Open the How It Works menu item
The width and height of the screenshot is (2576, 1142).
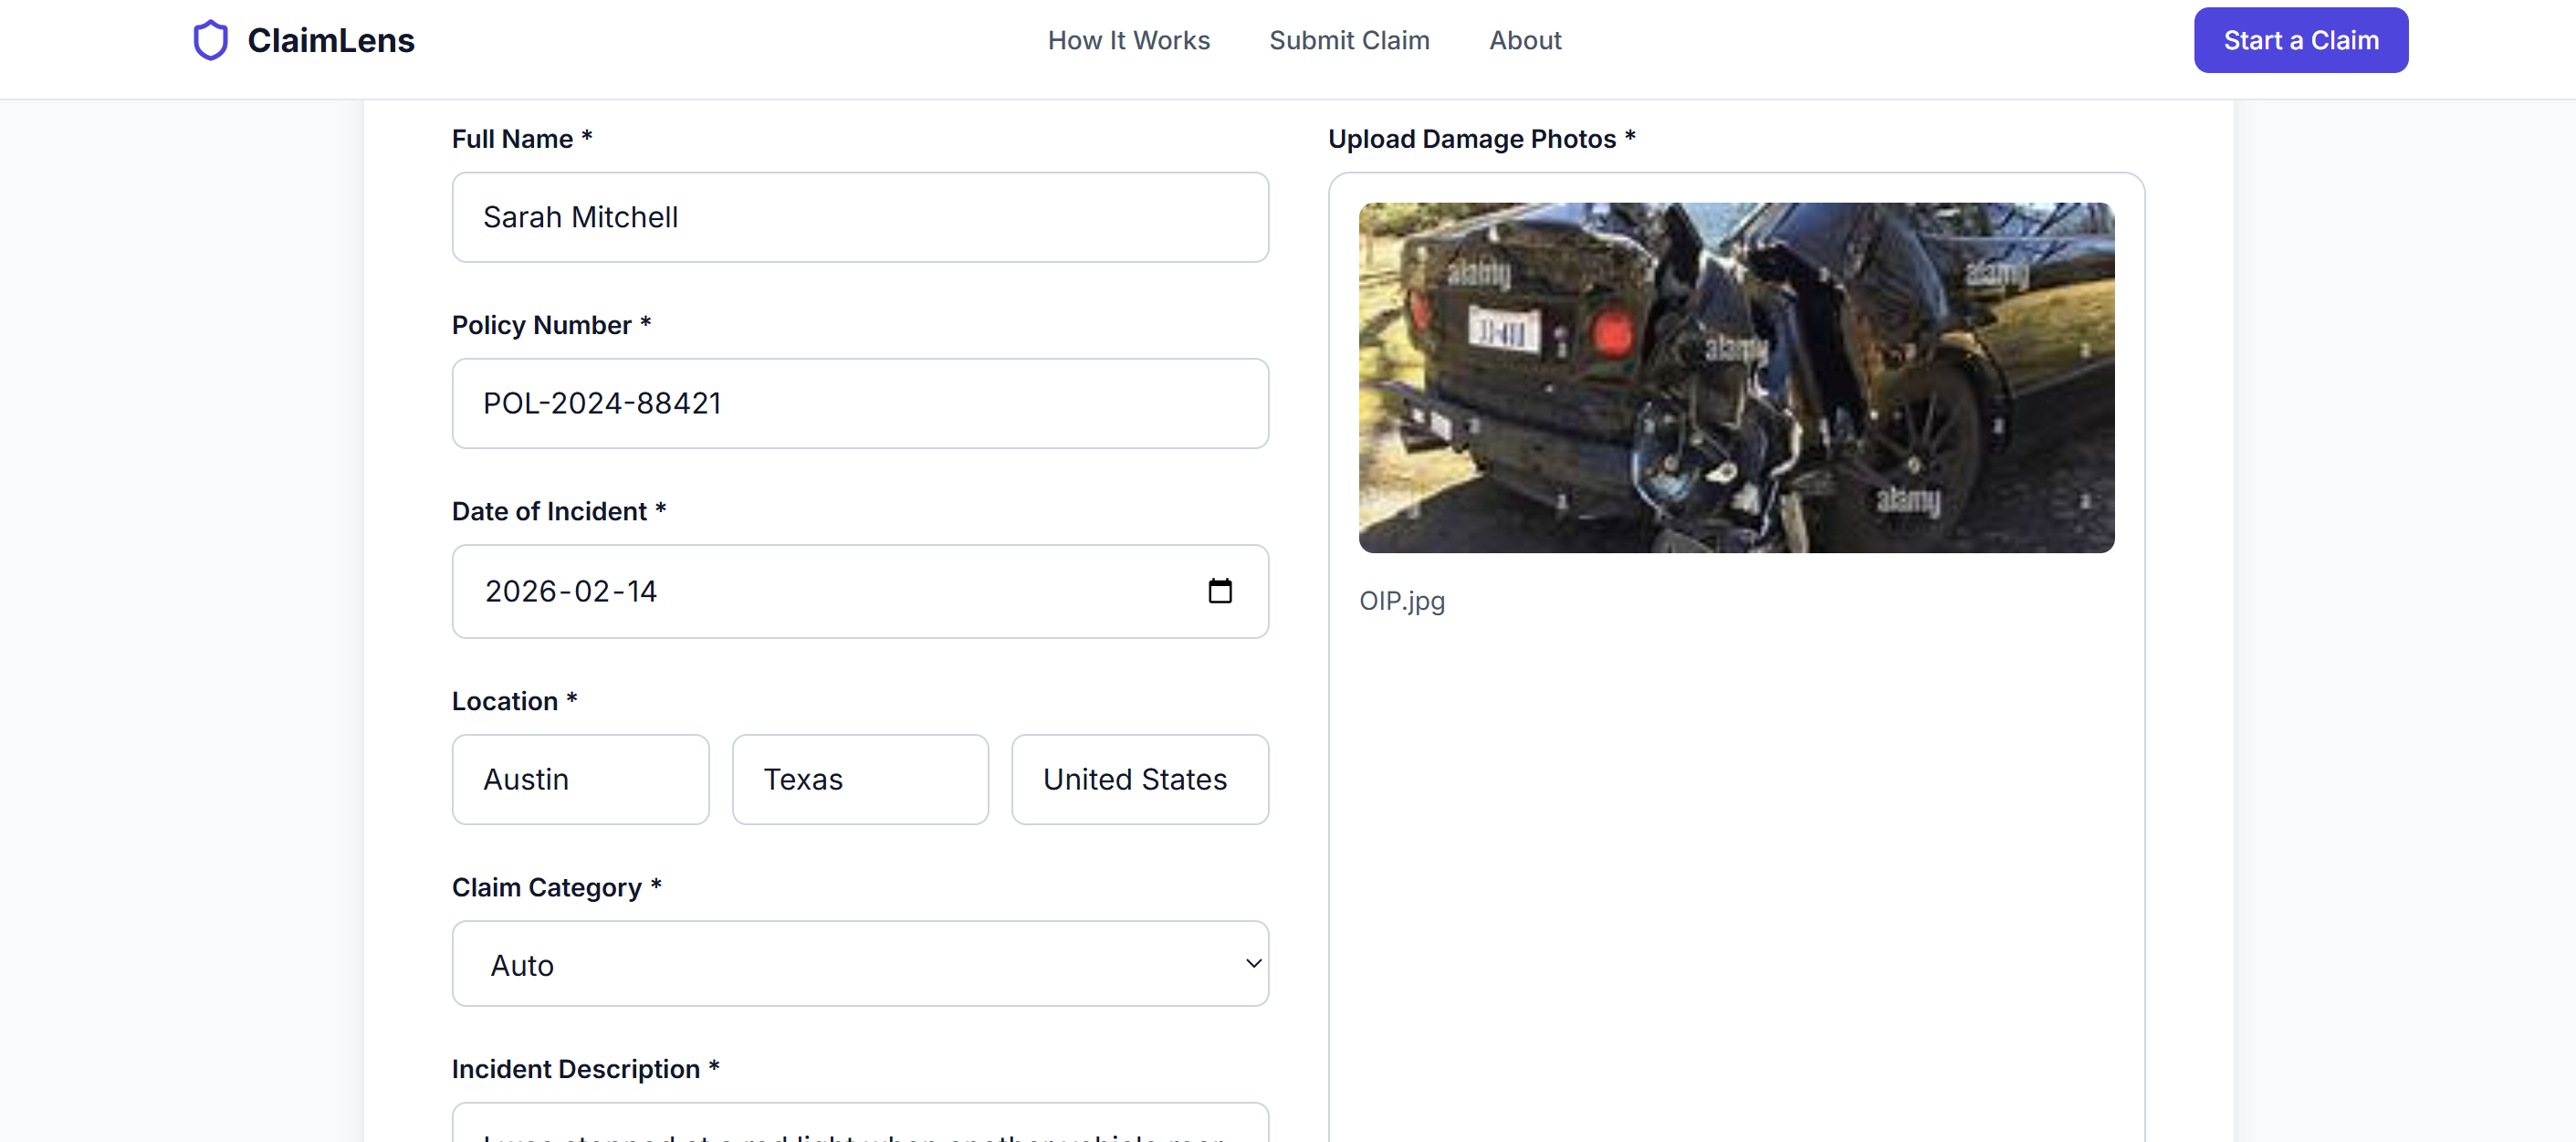pyautogui.click(x=1128, y=40)
